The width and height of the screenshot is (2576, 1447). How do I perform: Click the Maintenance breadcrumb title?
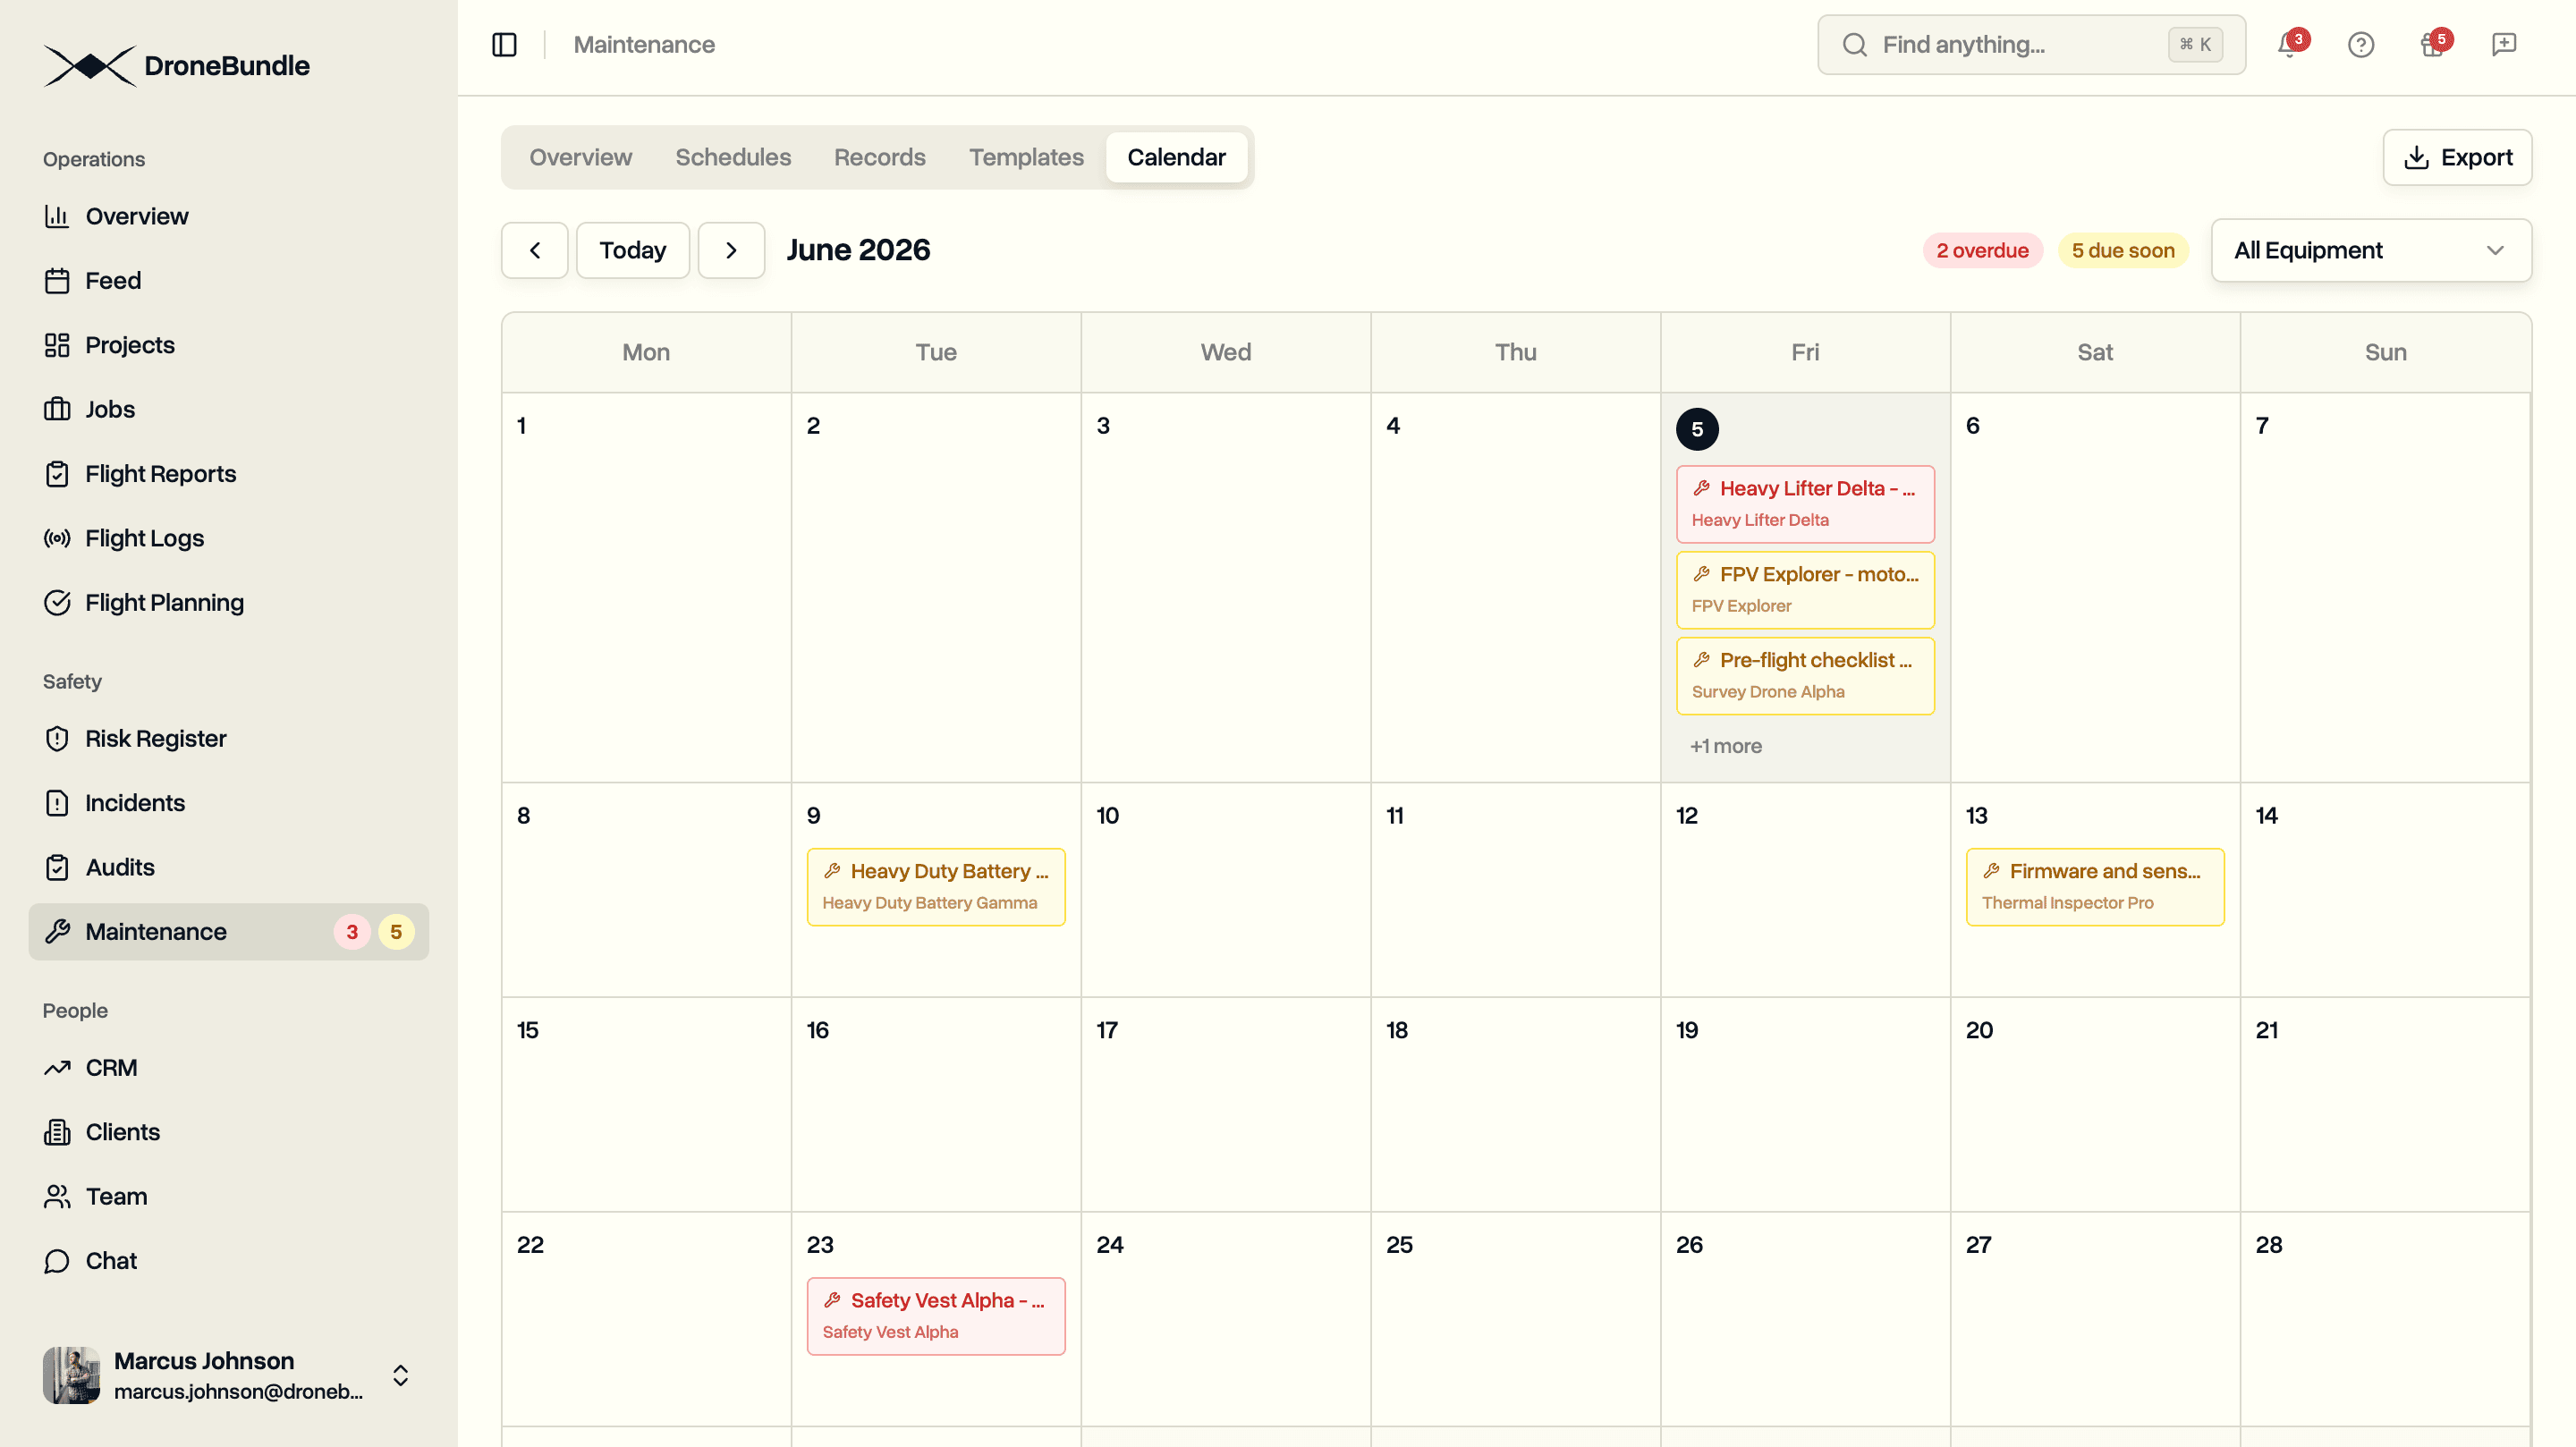point(644,45)
